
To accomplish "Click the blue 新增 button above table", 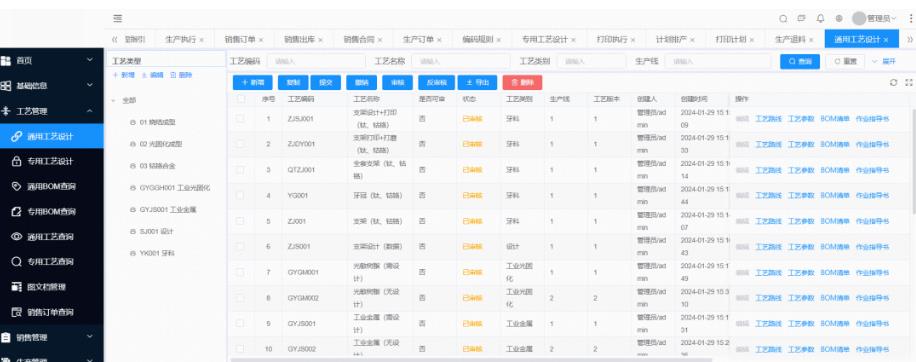I will [252, 83].
